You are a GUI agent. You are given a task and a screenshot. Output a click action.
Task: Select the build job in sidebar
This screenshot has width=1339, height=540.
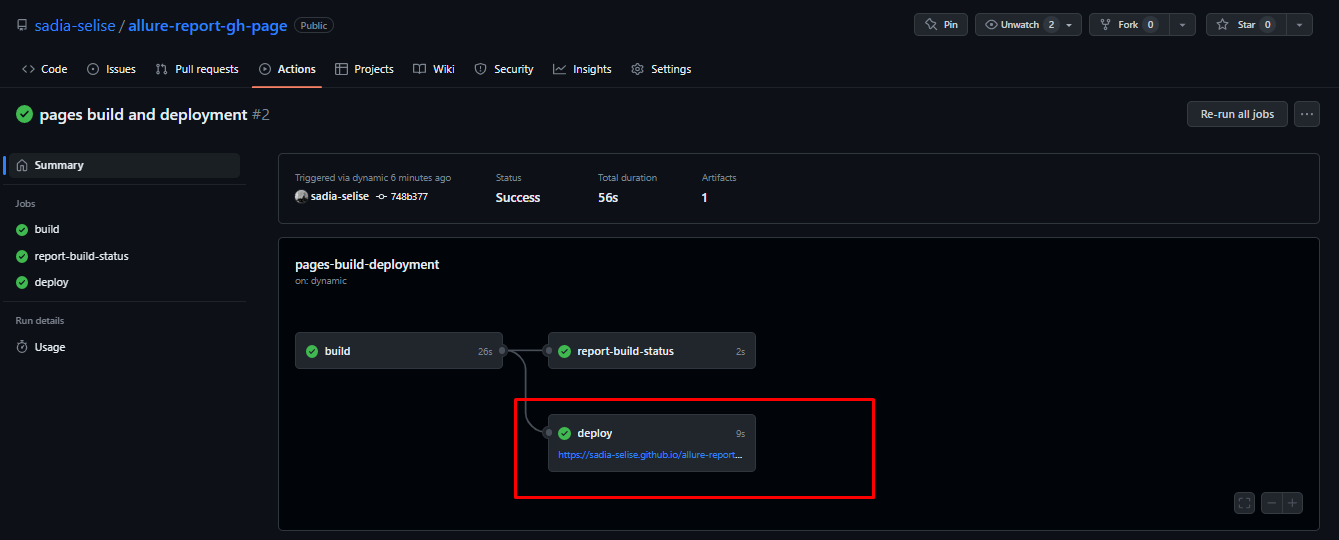[x=47, y=229]
